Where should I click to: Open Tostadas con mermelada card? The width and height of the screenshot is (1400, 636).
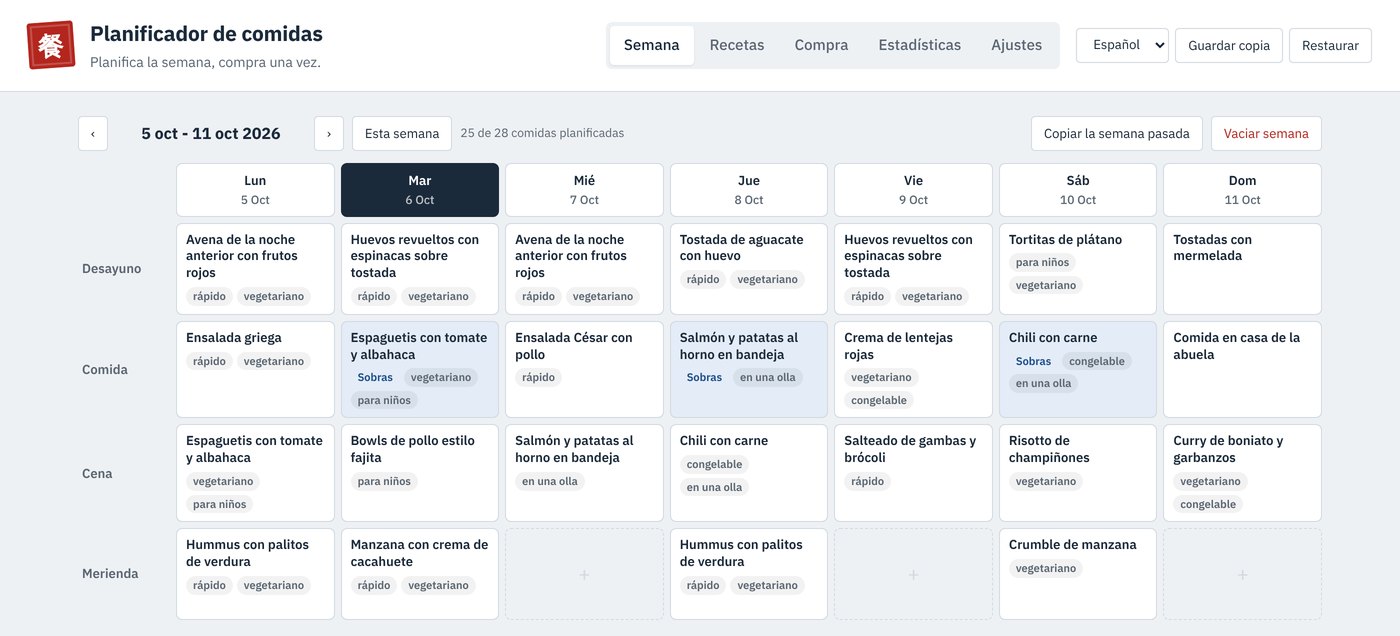coord(1242,269)
